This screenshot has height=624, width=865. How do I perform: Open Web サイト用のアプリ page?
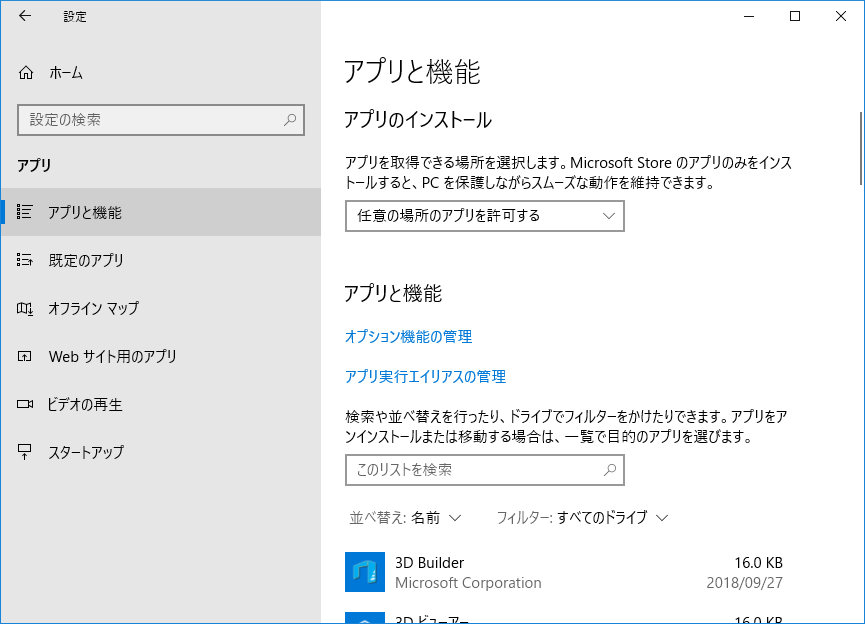(161, 356)
